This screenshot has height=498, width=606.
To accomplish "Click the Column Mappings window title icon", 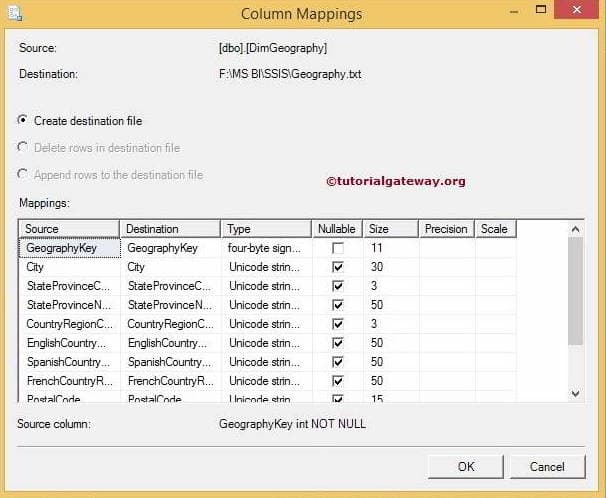I will (x=15, y=14).
